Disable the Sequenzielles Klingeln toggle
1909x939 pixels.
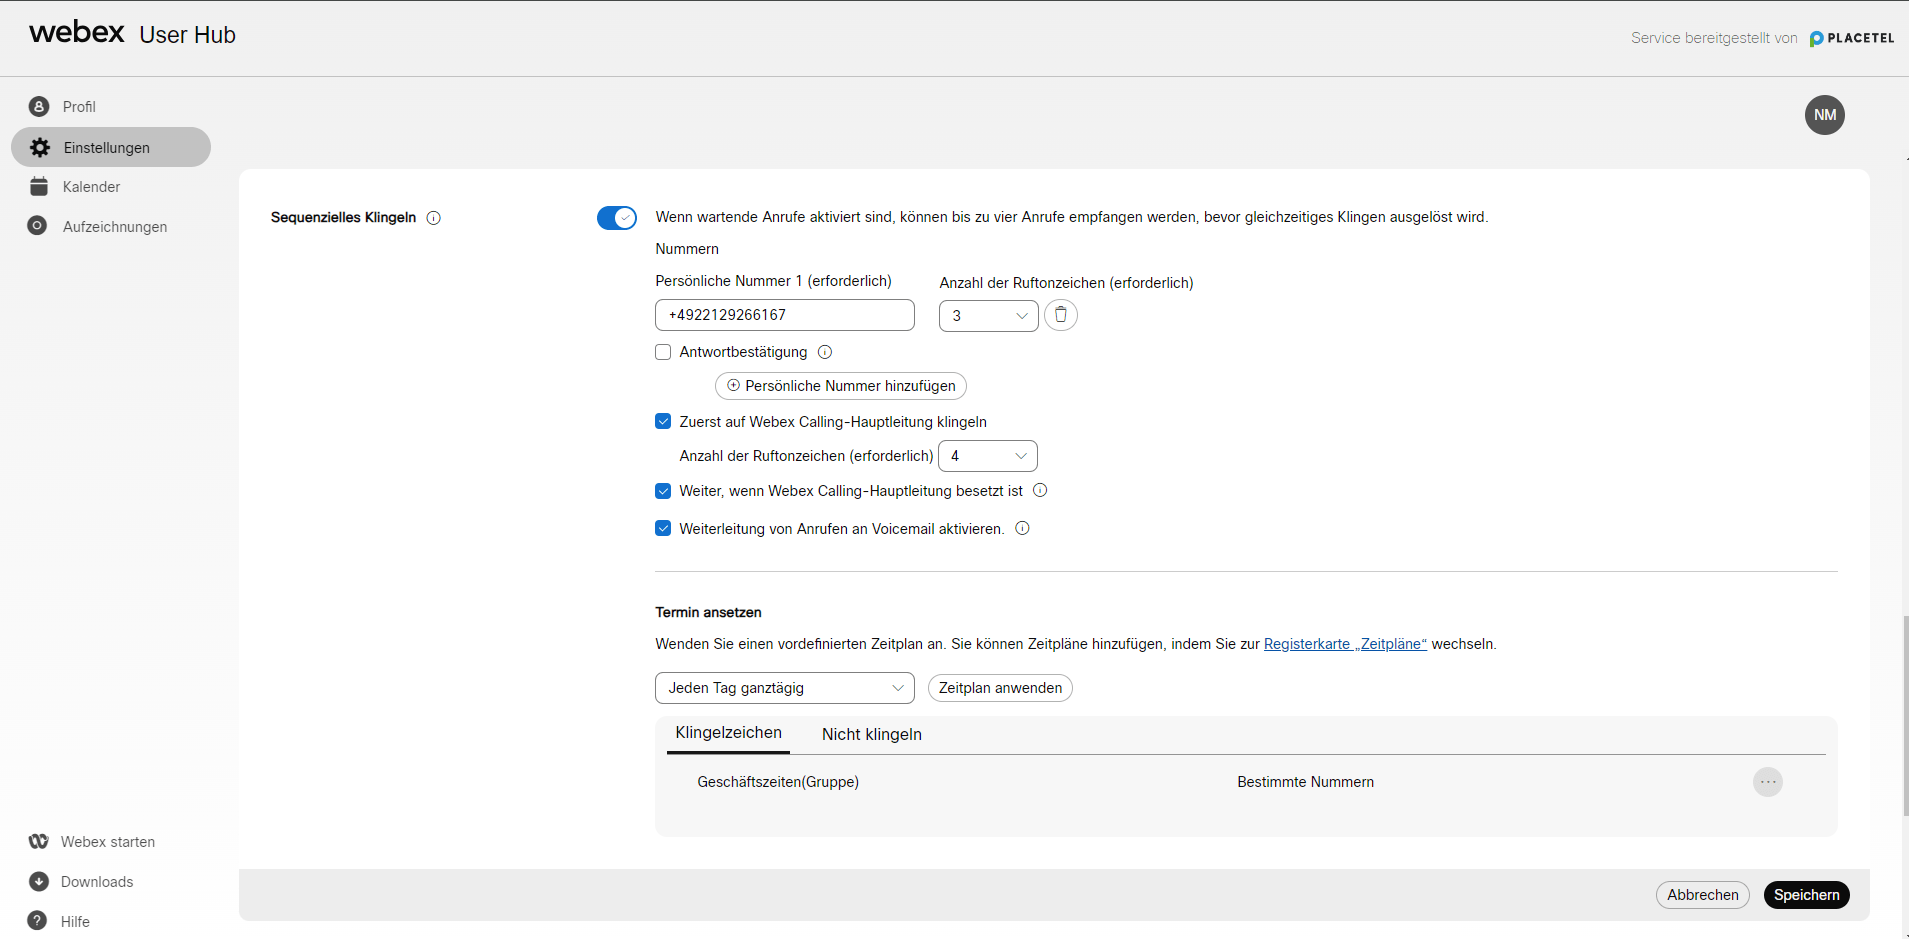tap(616, 217)
